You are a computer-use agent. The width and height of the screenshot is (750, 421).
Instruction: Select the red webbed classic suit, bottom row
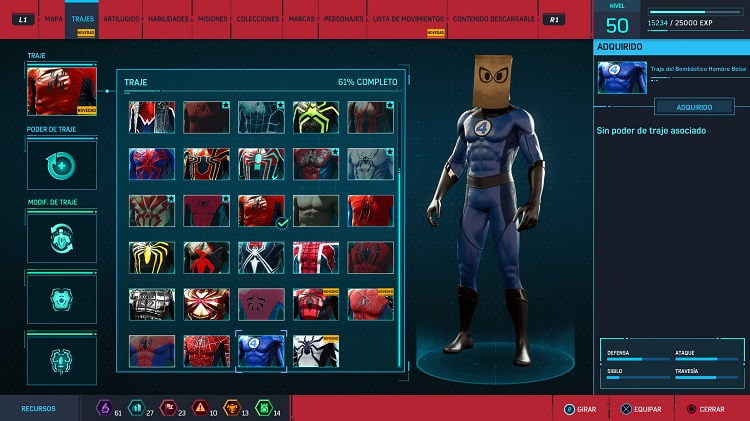(x=206, y=351)
